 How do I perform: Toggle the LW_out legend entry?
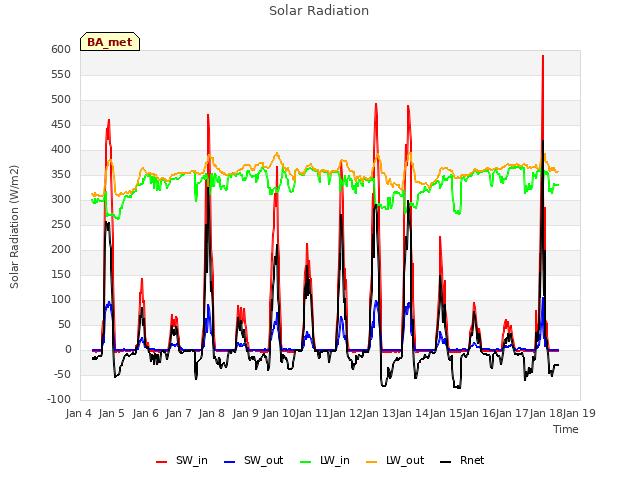click(x=395, y=460)
